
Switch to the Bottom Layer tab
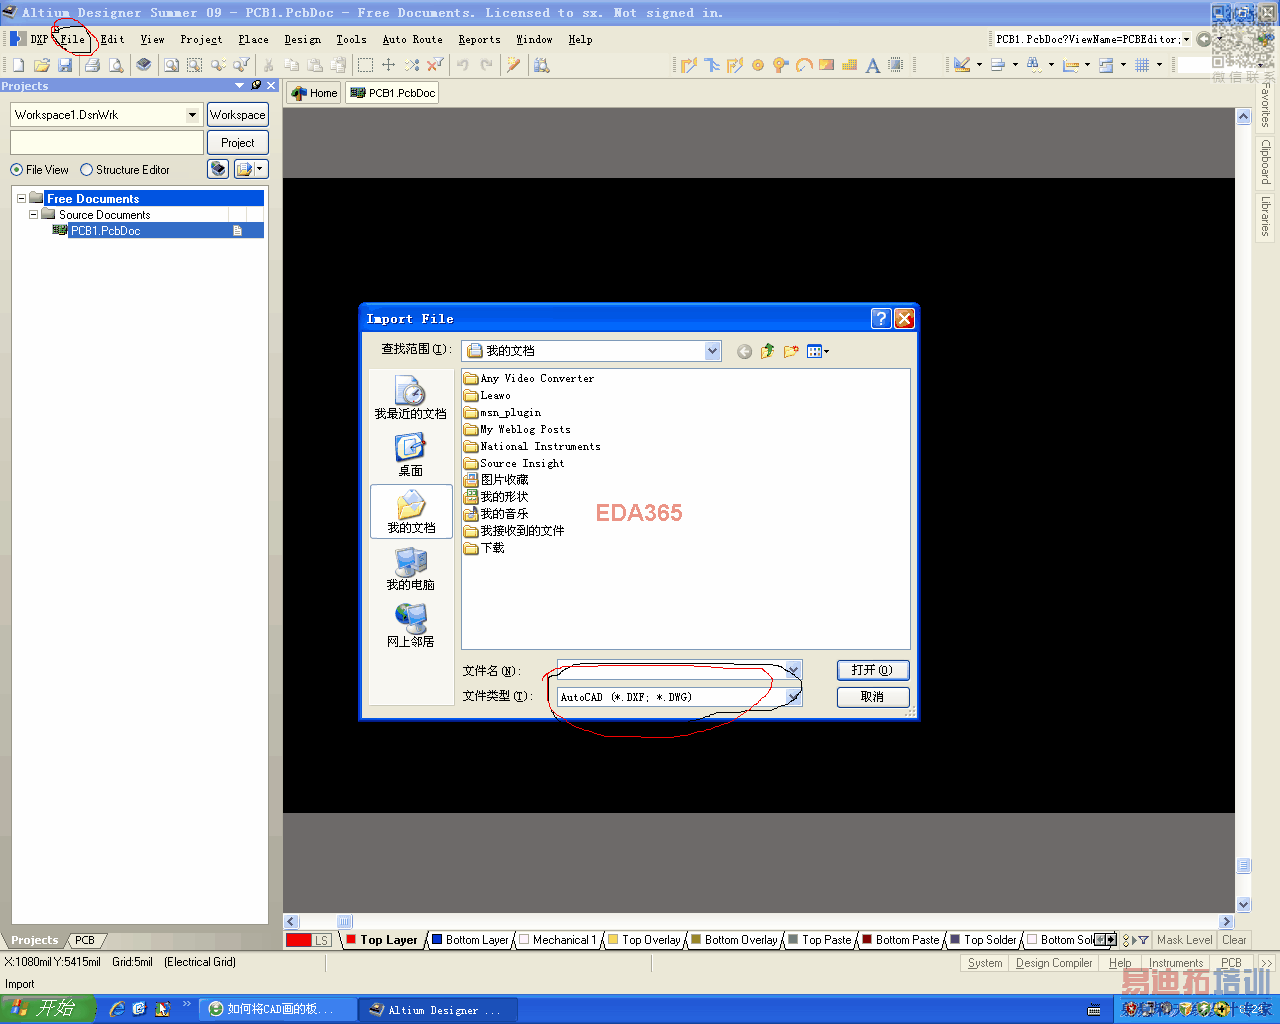tap(470, 940)
